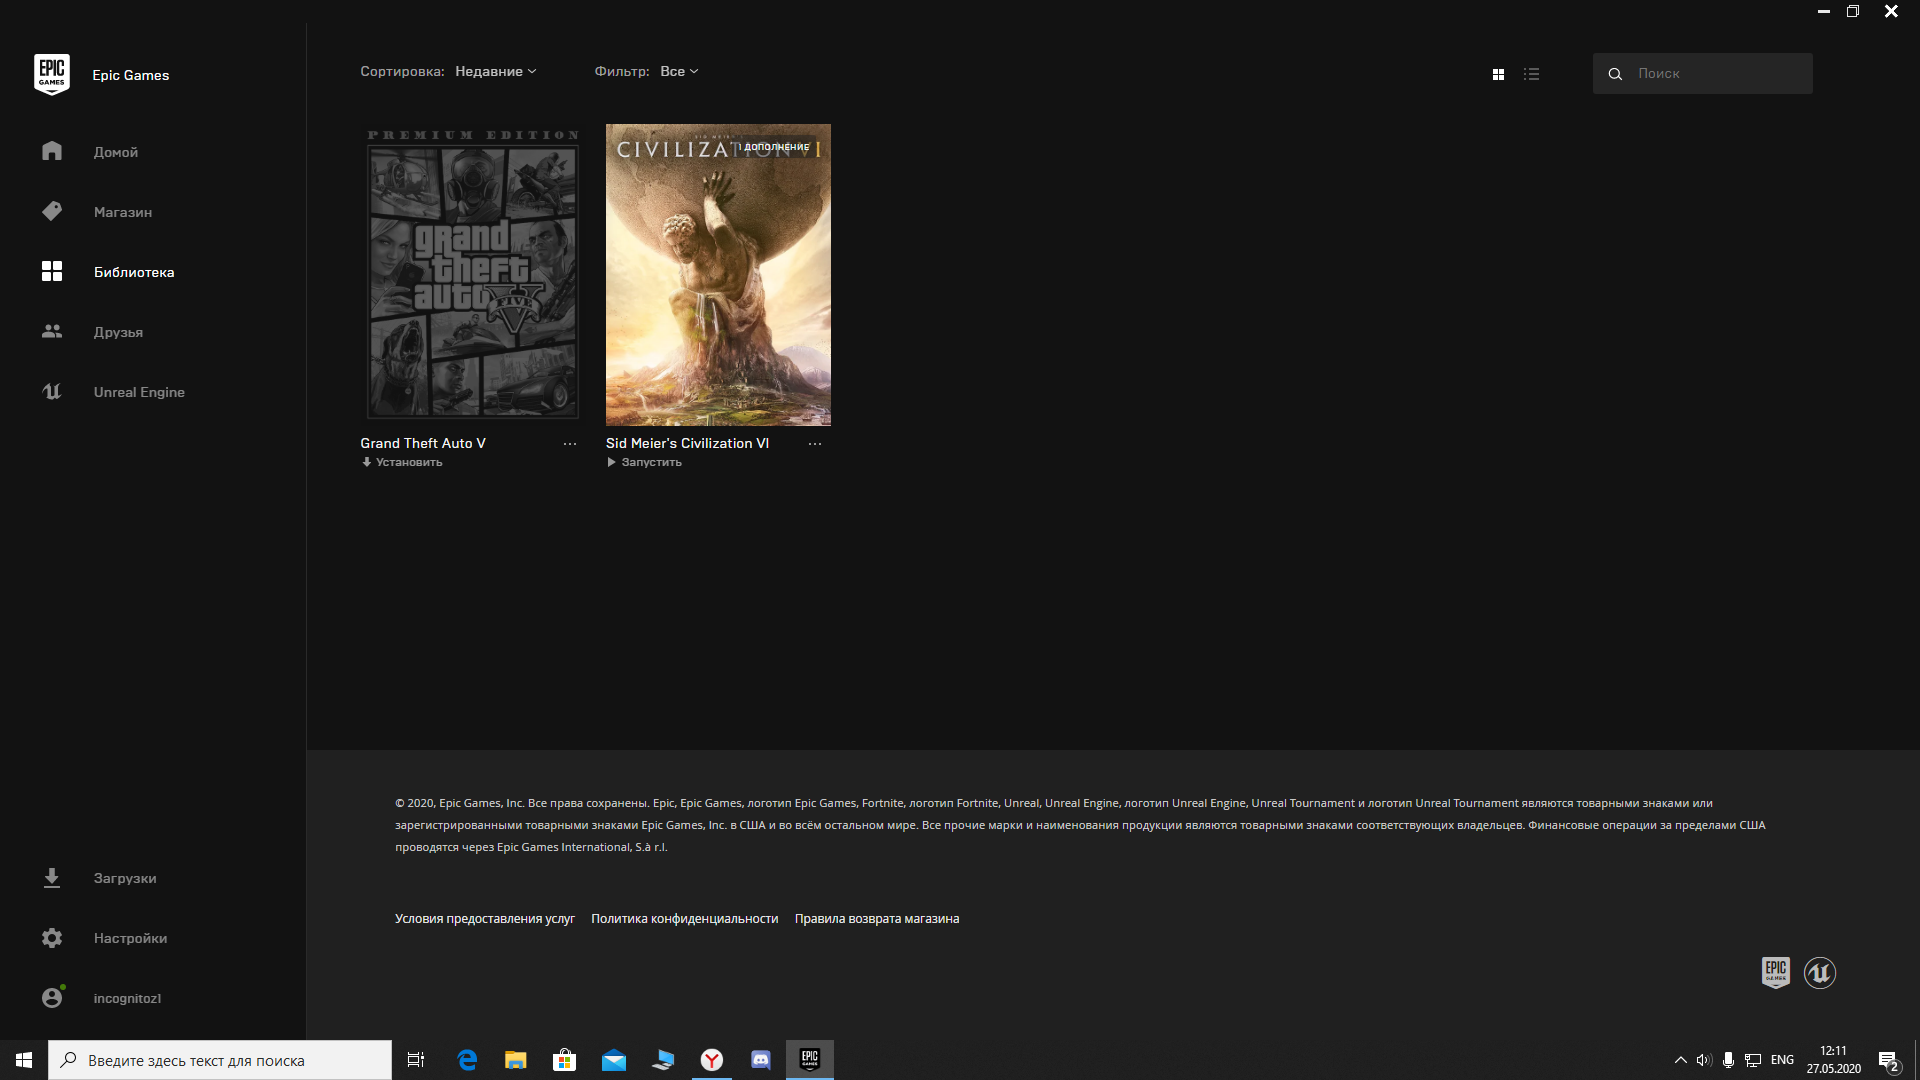Click Epic Games Launcher taskbar icon
The width and height of the screenshot is (1920, 1080).
click(x=810, y=1060)
